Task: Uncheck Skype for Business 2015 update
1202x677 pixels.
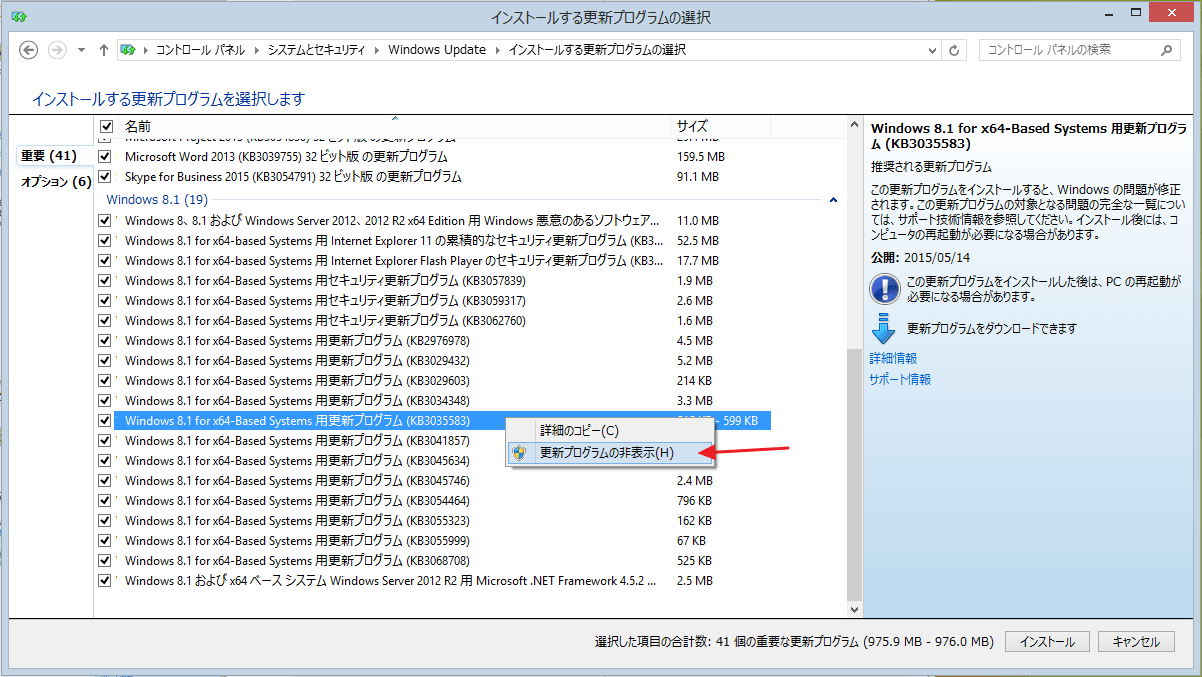Action: point(105,177)
